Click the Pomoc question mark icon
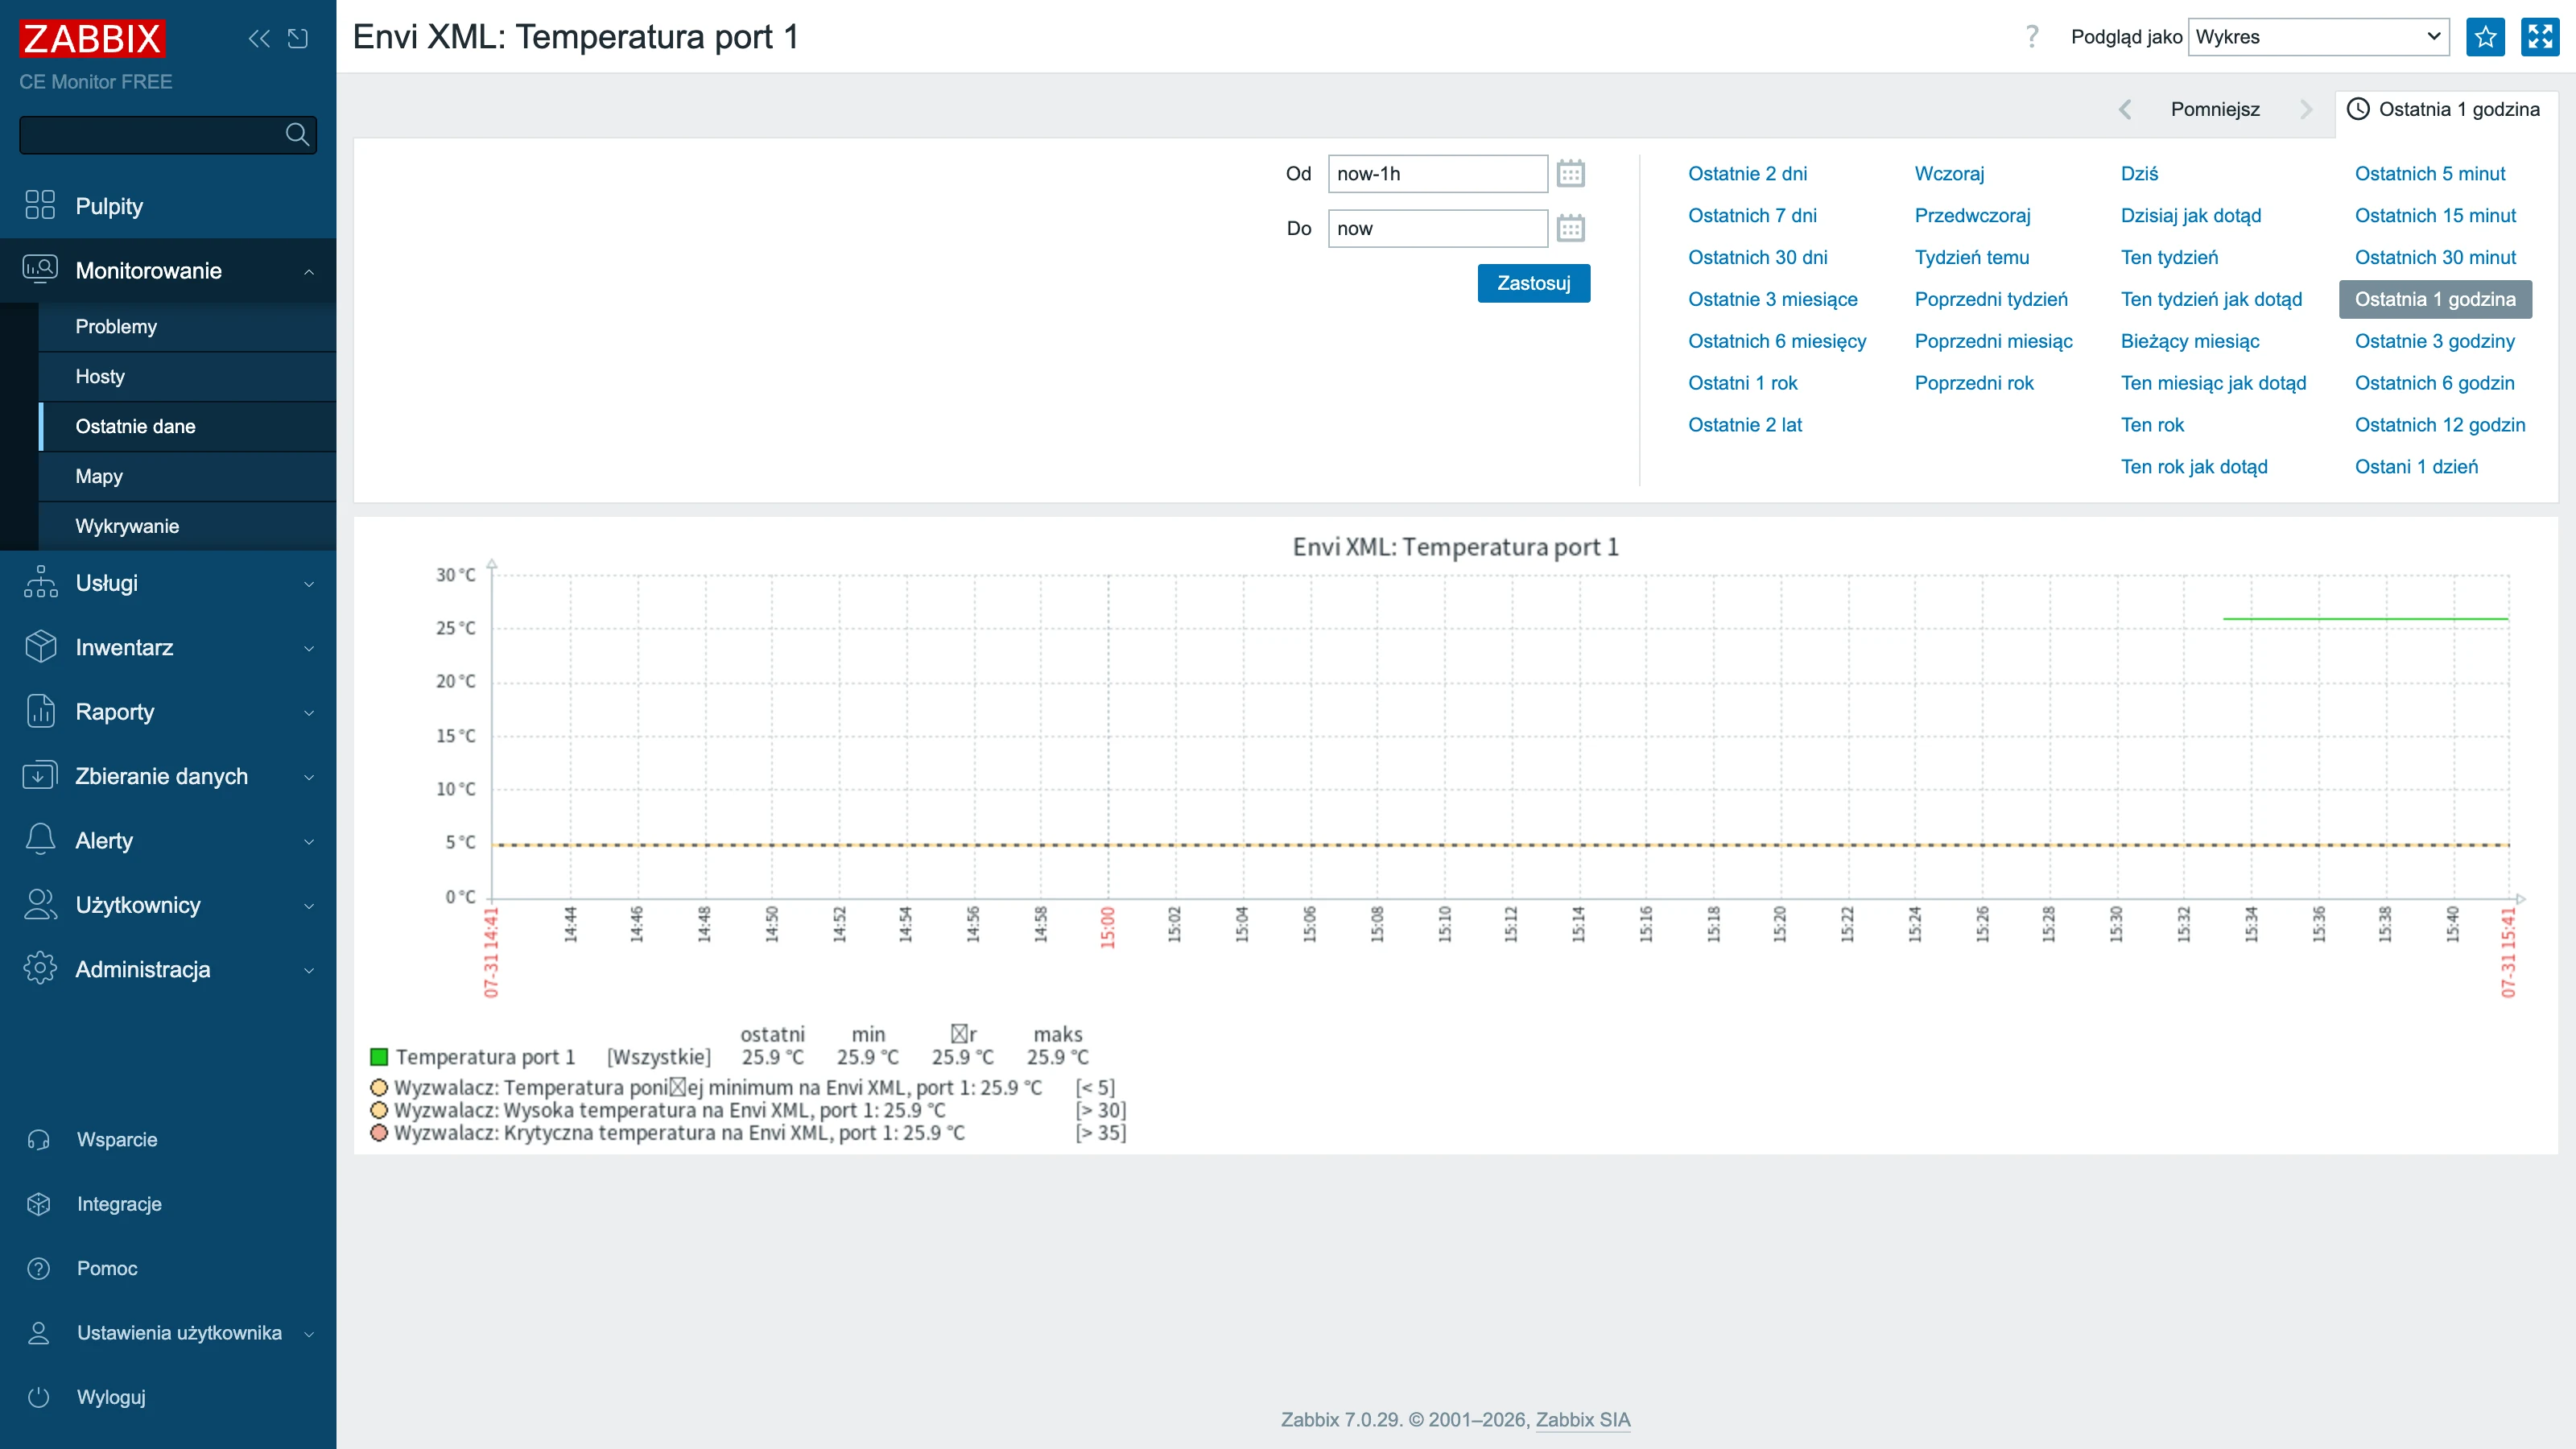 click(39, 1268)
